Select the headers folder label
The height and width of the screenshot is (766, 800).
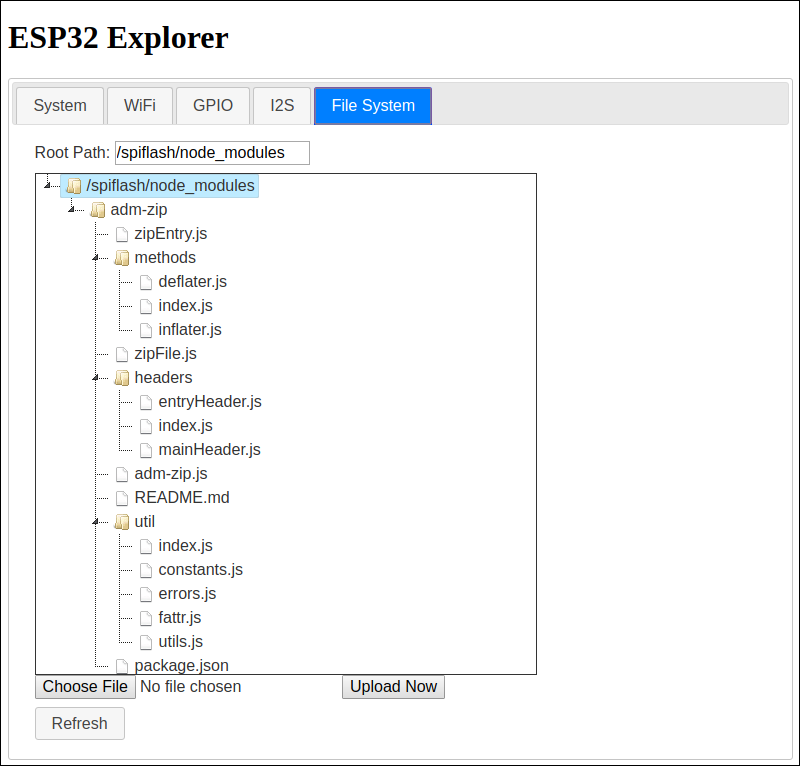point(163,378)
